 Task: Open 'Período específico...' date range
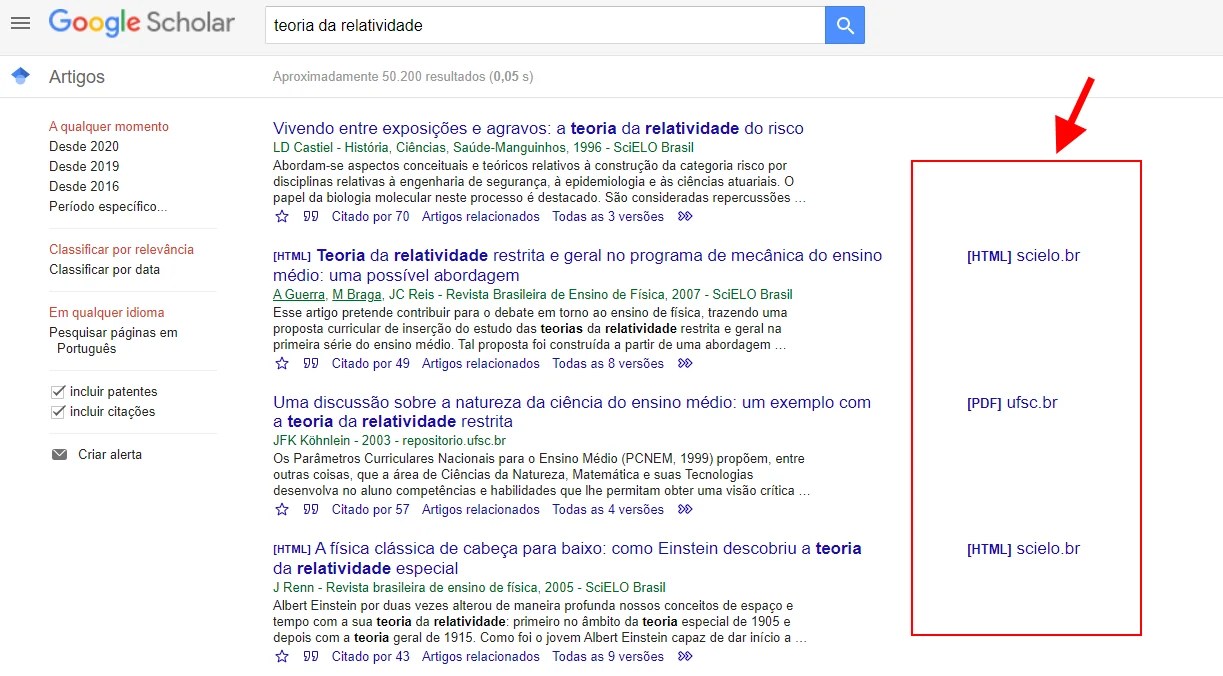(x=108, y=206)
